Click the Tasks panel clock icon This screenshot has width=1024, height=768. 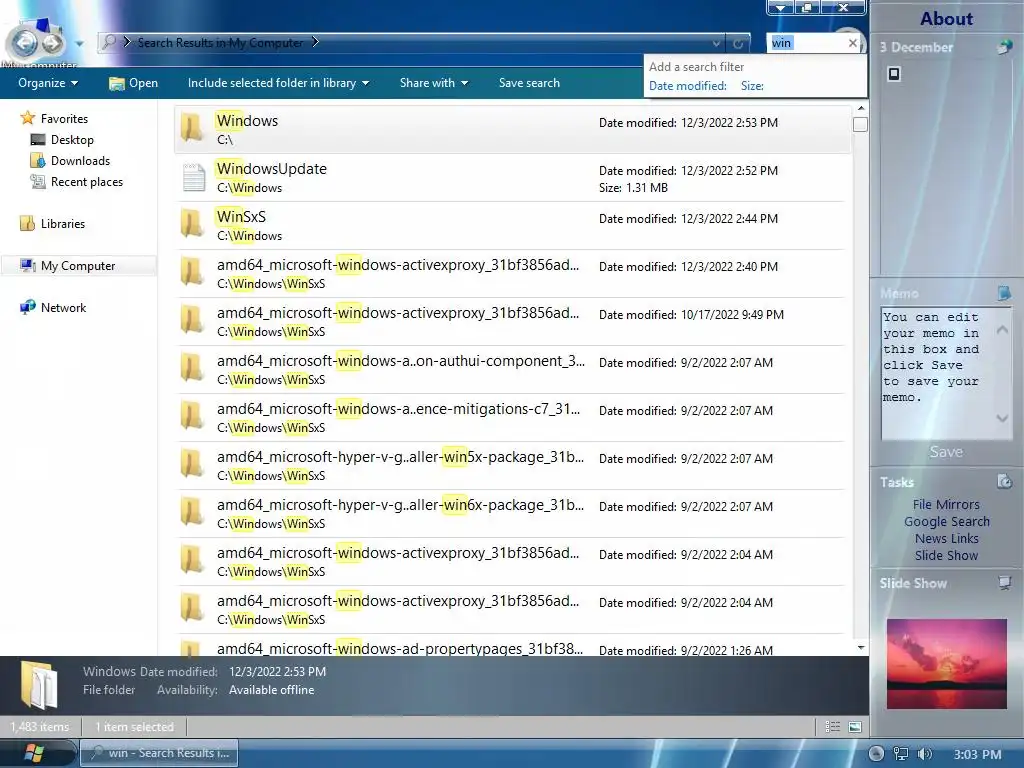[x=1004, y=482]
